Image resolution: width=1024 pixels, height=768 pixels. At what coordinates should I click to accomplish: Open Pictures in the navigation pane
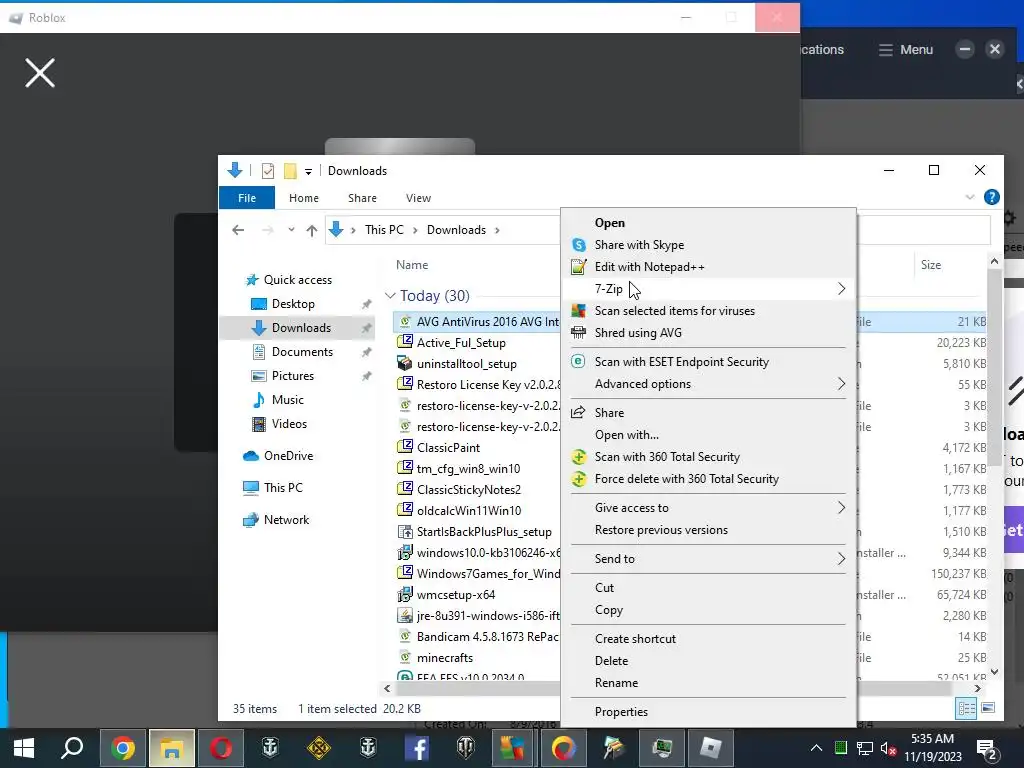click(x=293, y=376)
